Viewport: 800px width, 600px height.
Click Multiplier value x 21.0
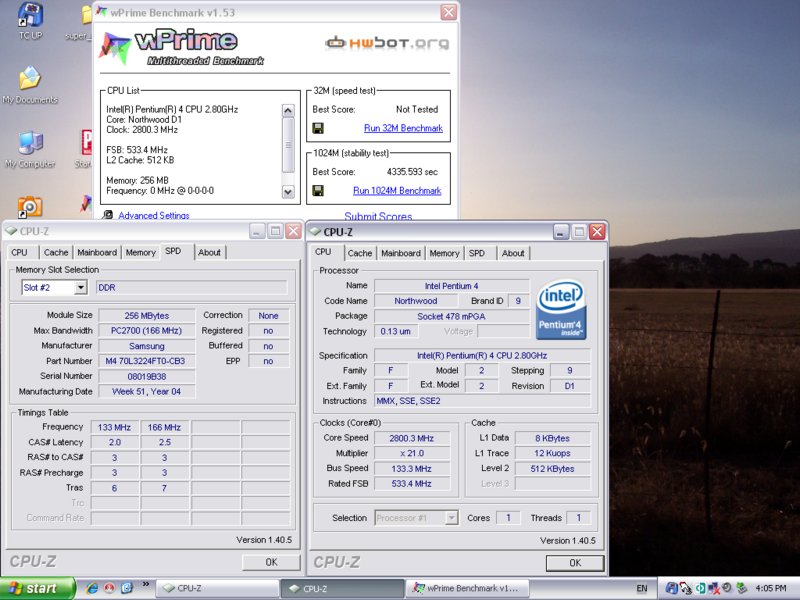coord(412,453)
